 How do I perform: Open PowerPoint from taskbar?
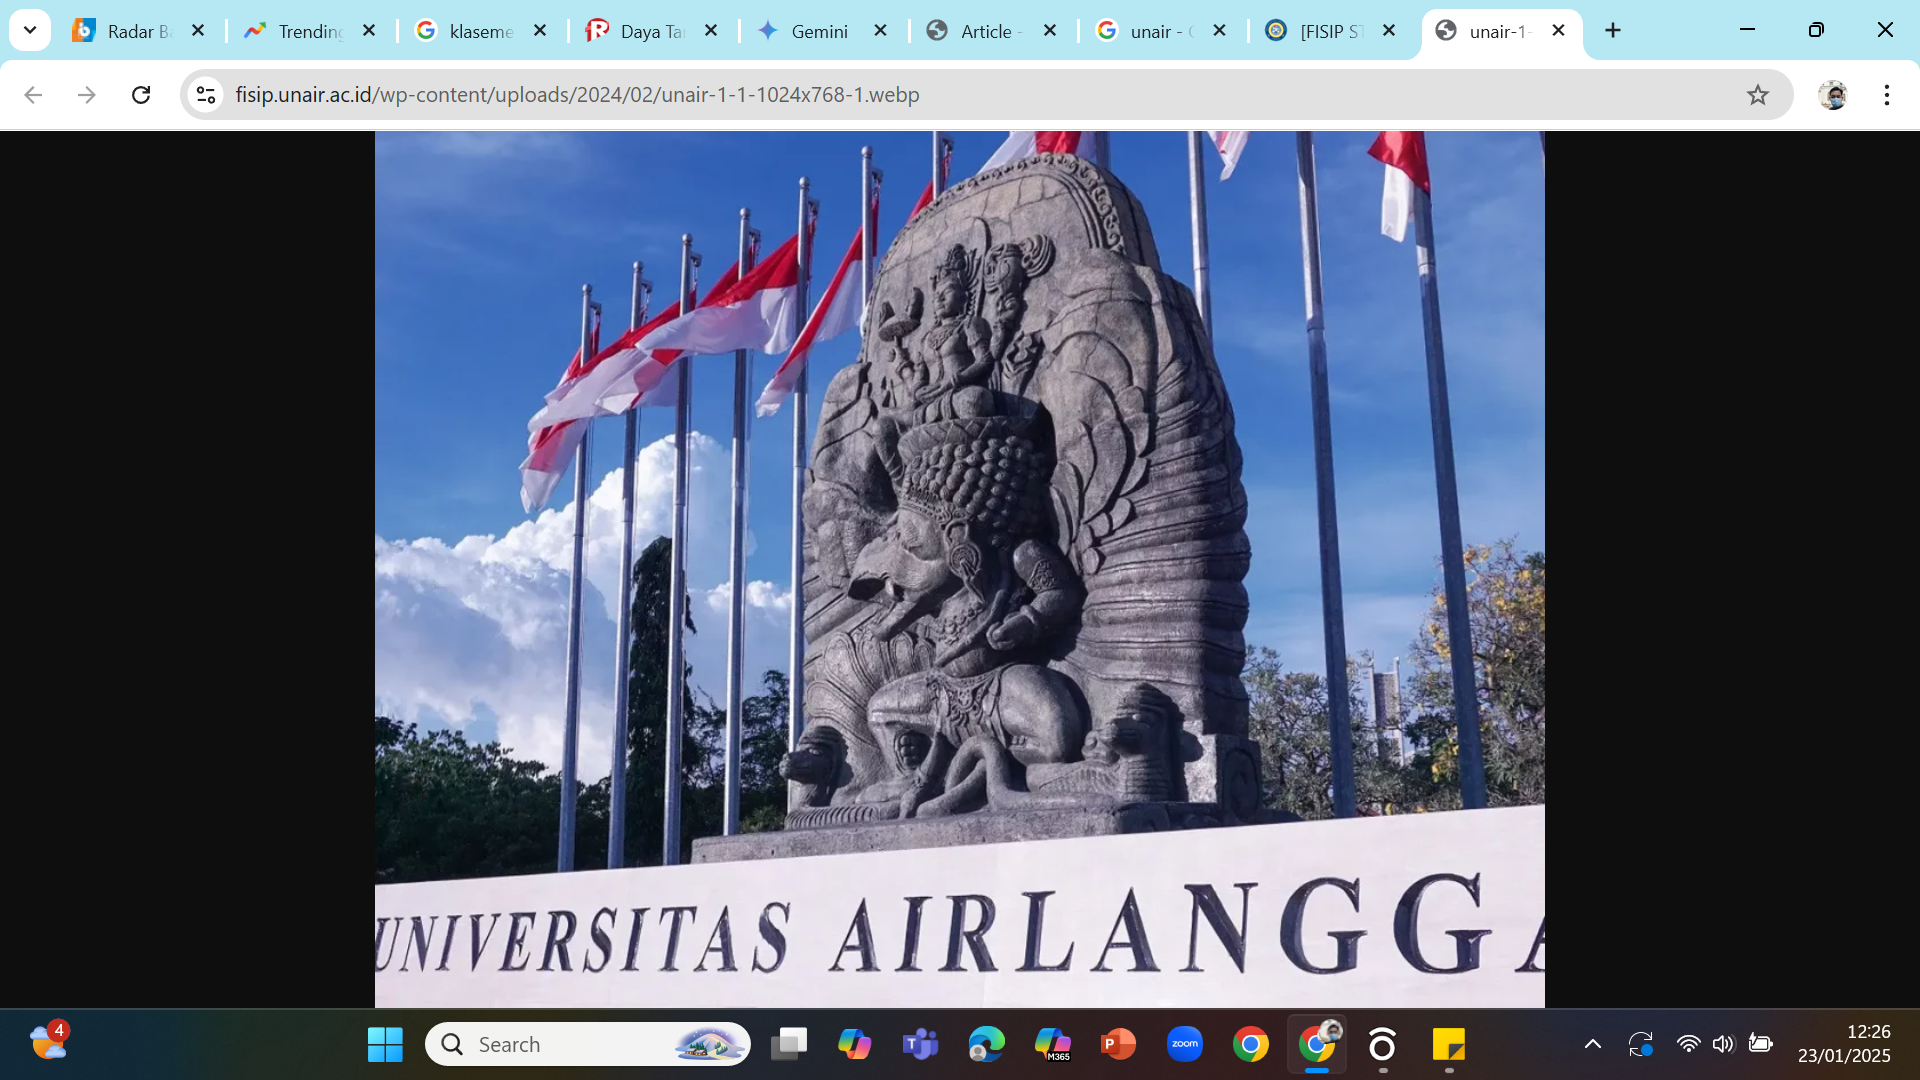click(x=1119, y=1044)
